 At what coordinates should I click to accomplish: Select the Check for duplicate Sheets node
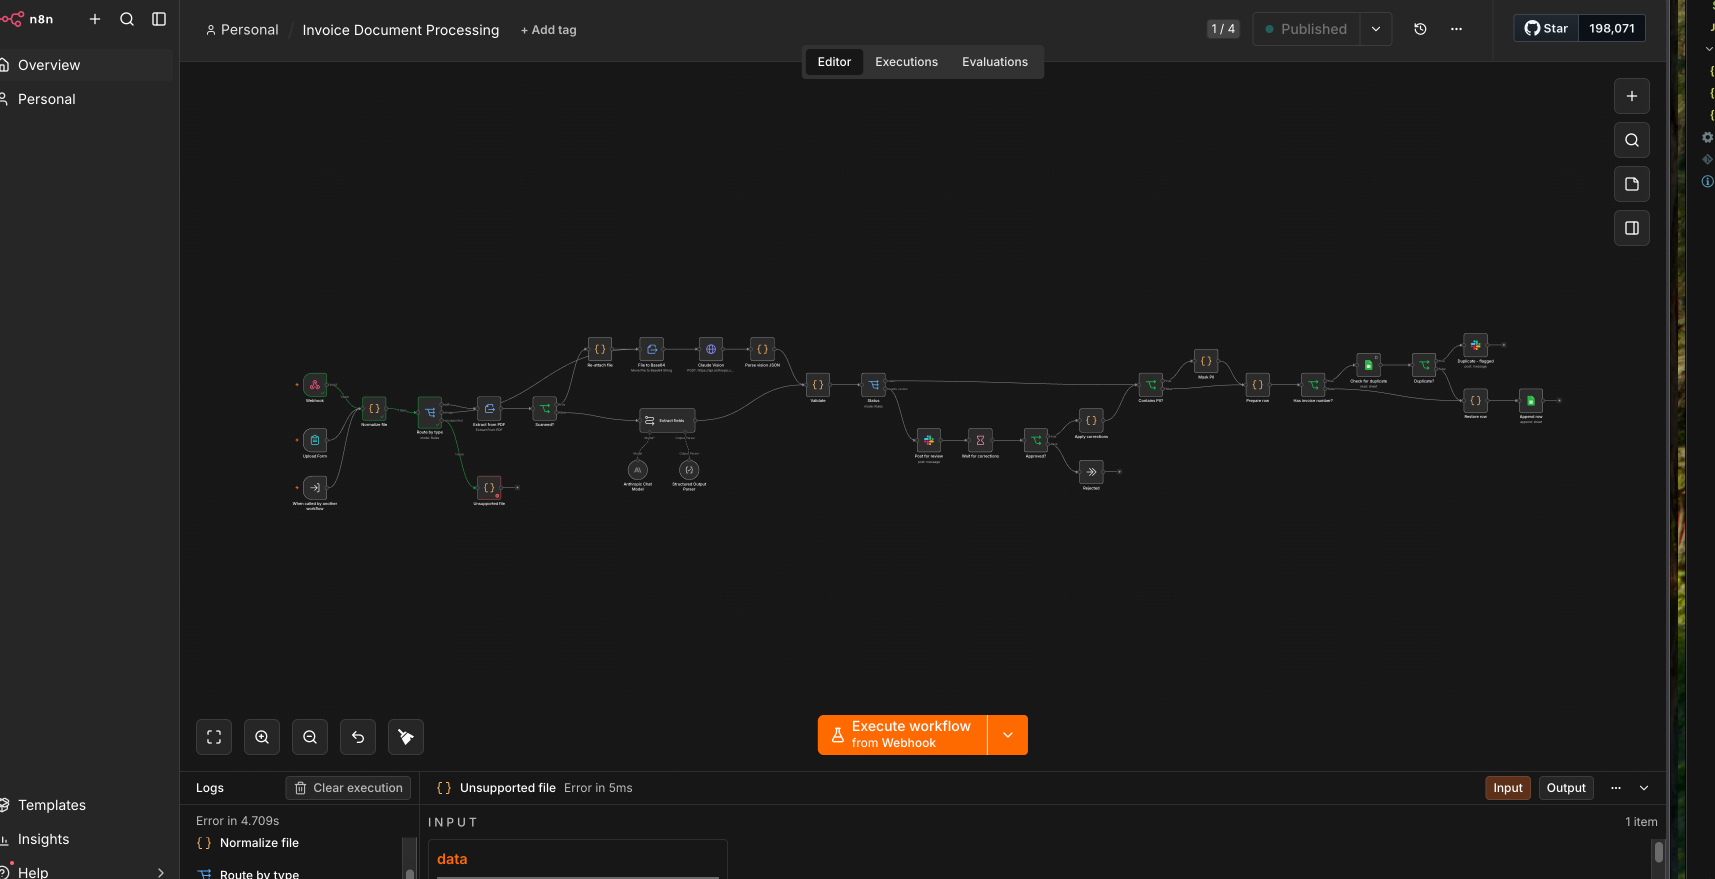tap(1368, 365)
